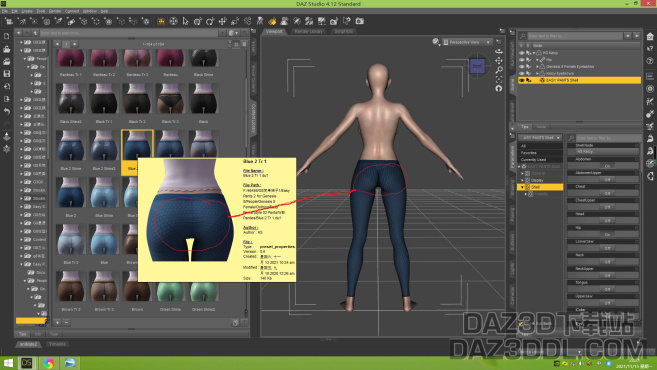
Task: Click the viewport zoom magnifier control
Action: (499, 70)
